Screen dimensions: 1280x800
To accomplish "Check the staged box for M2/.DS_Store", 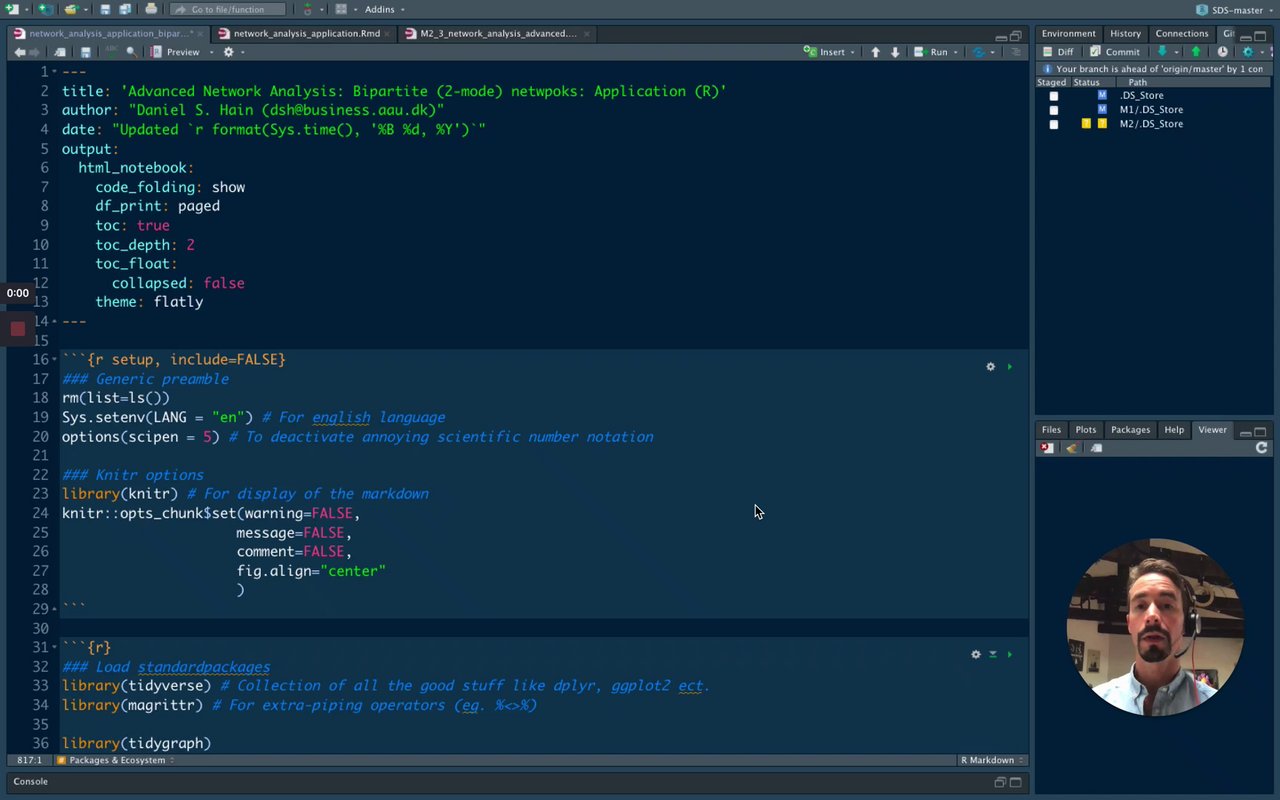I will point(1053,124).
